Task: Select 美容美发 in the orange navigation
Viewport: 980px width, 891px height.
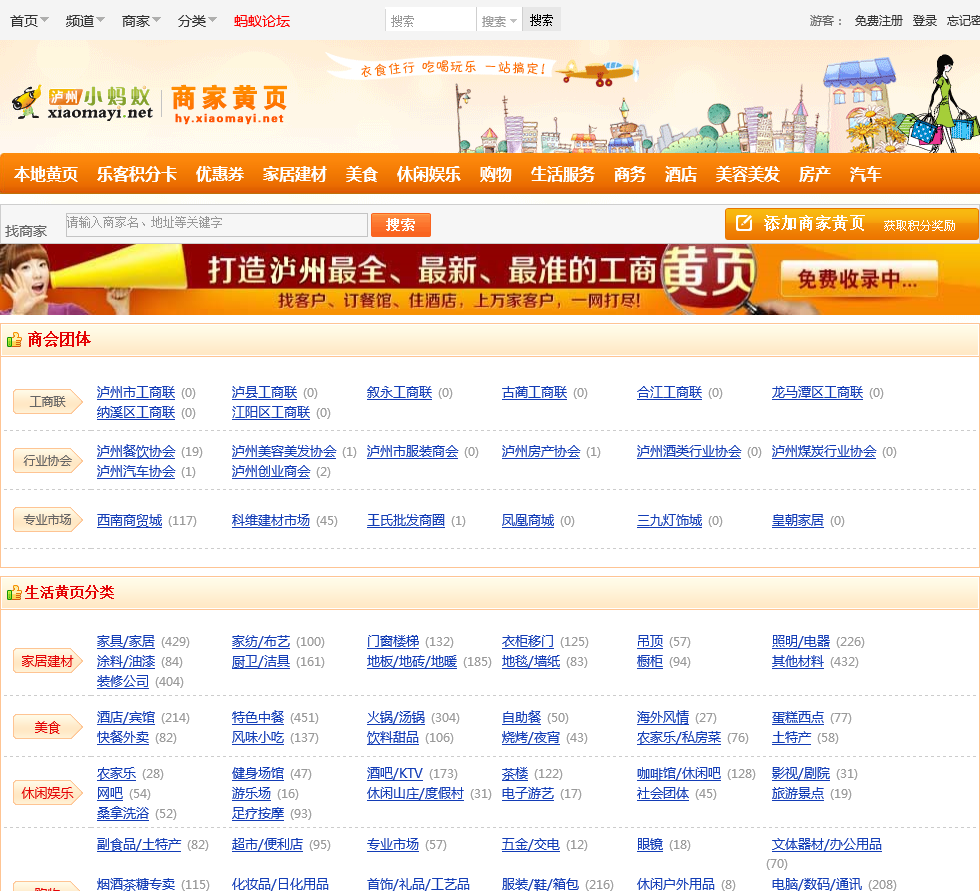Action: [x=748, y=174]
